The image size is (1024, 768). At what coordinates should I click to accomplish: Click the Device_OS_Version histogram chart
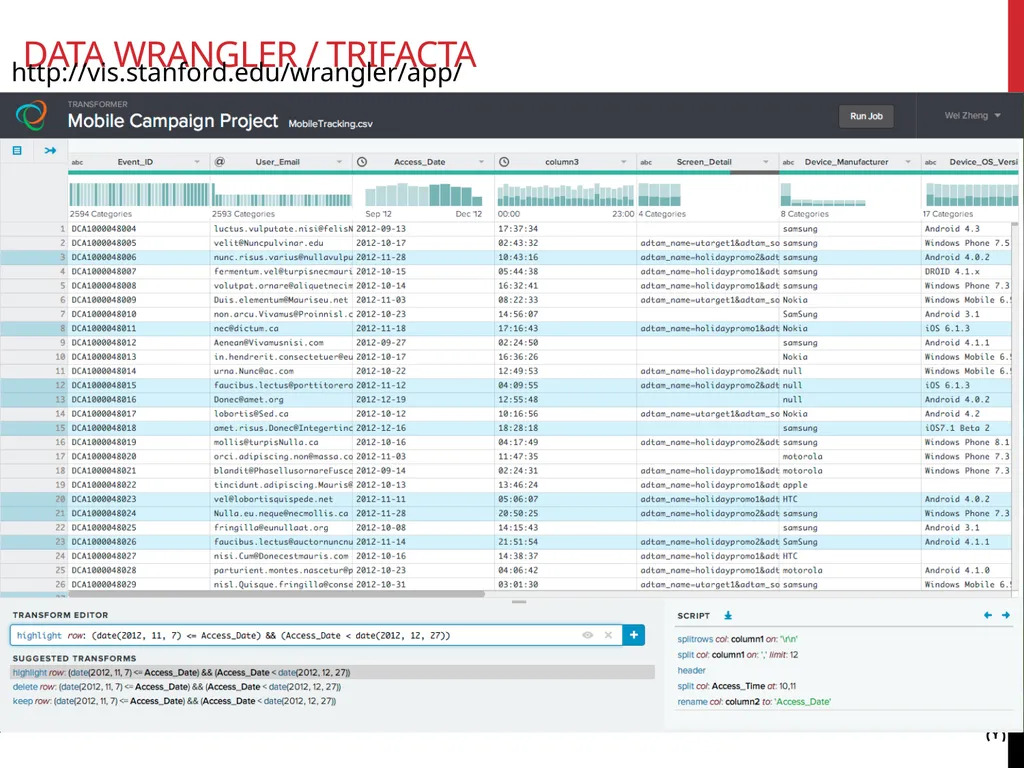[971, 195]
